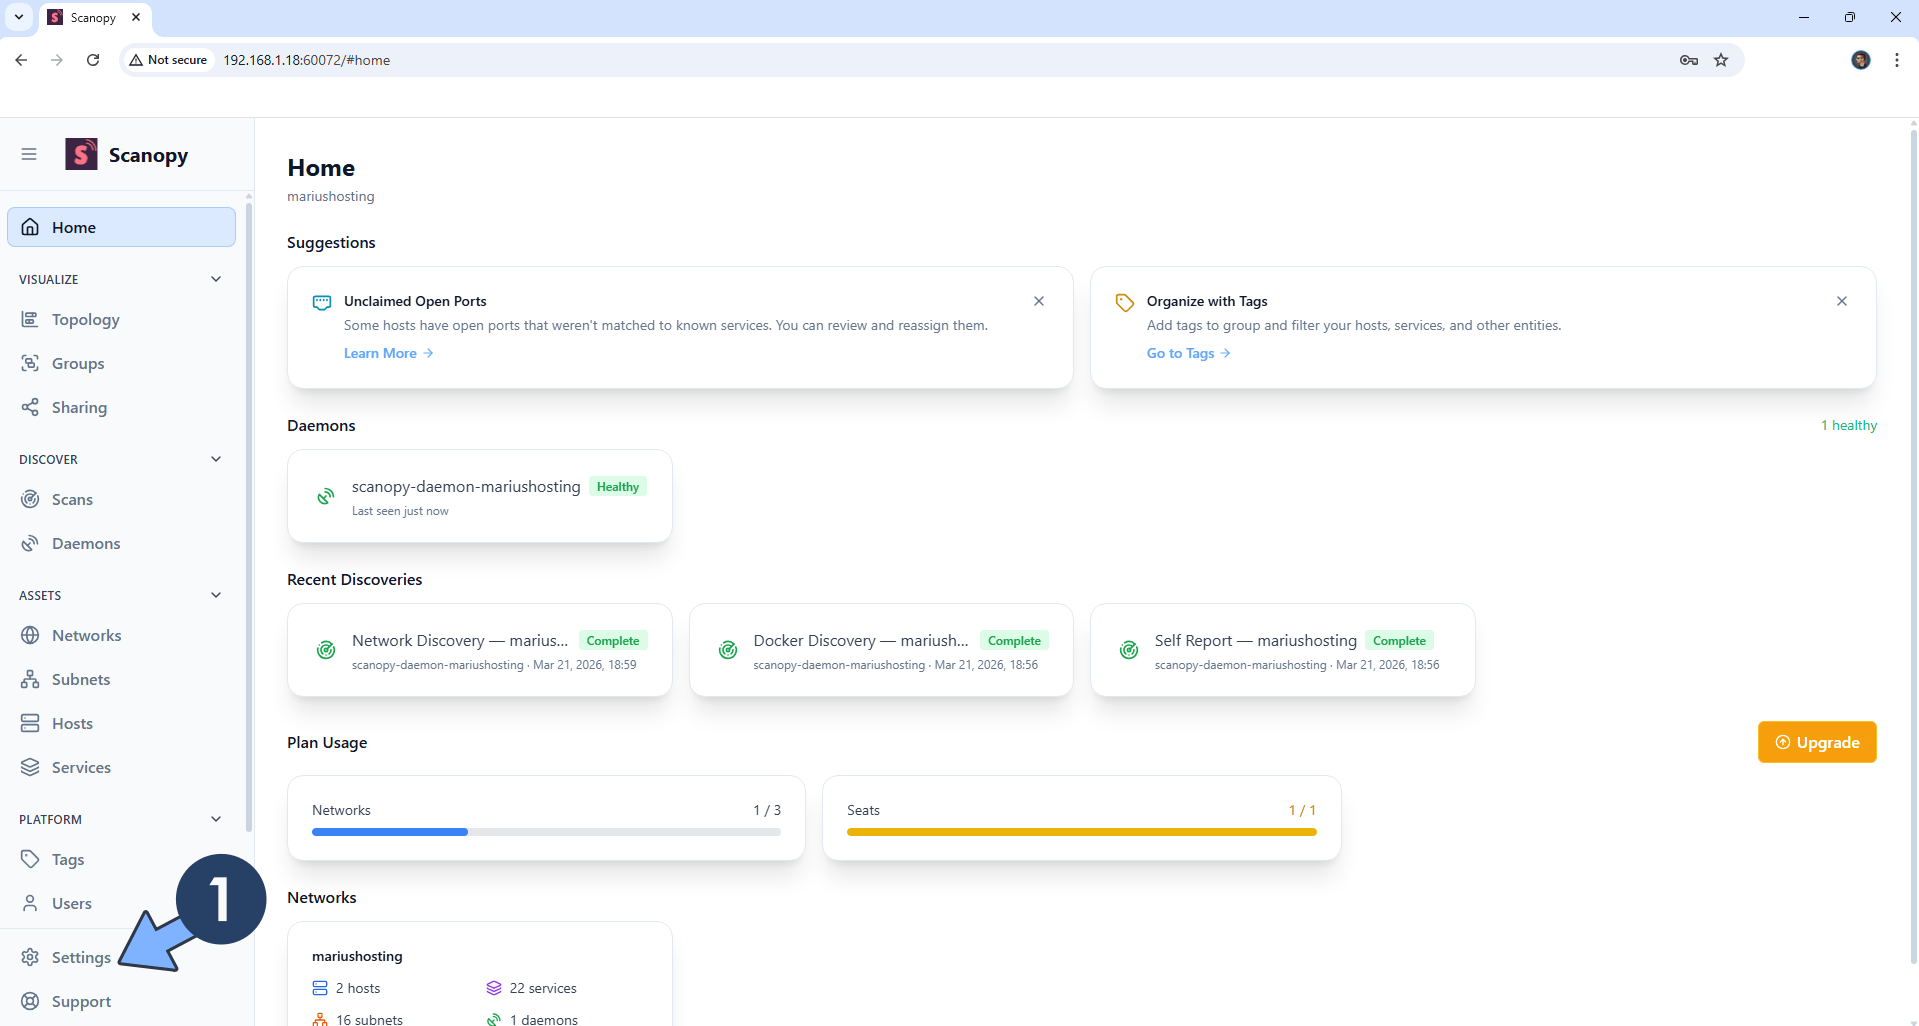This screenshot has height=1026, width=1919.
Task: Open the Docker Discovery result card
Action: (x=880, y=650)
